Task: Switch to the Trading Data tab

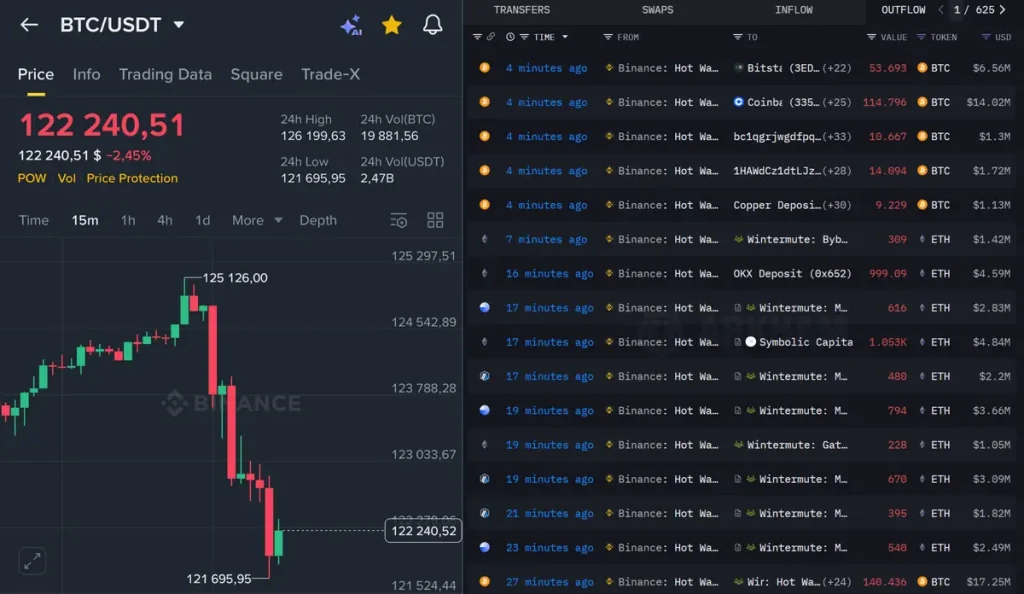Action: tap(167, 74)
